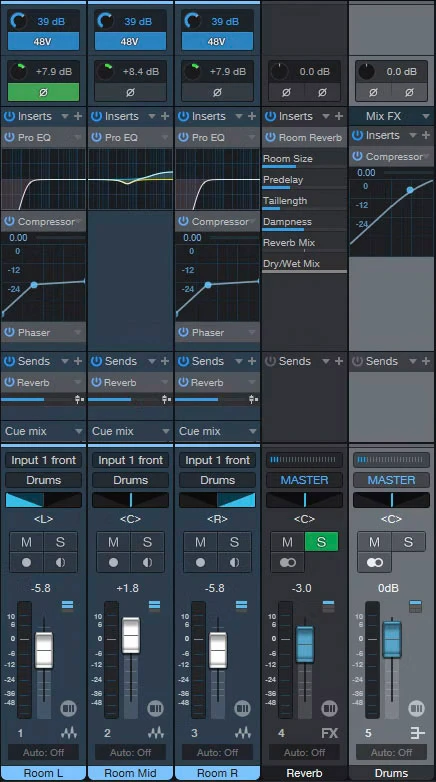Open the Cue mix dropdown on Room R
Screen dimensions: 436x782
(217, 431)
